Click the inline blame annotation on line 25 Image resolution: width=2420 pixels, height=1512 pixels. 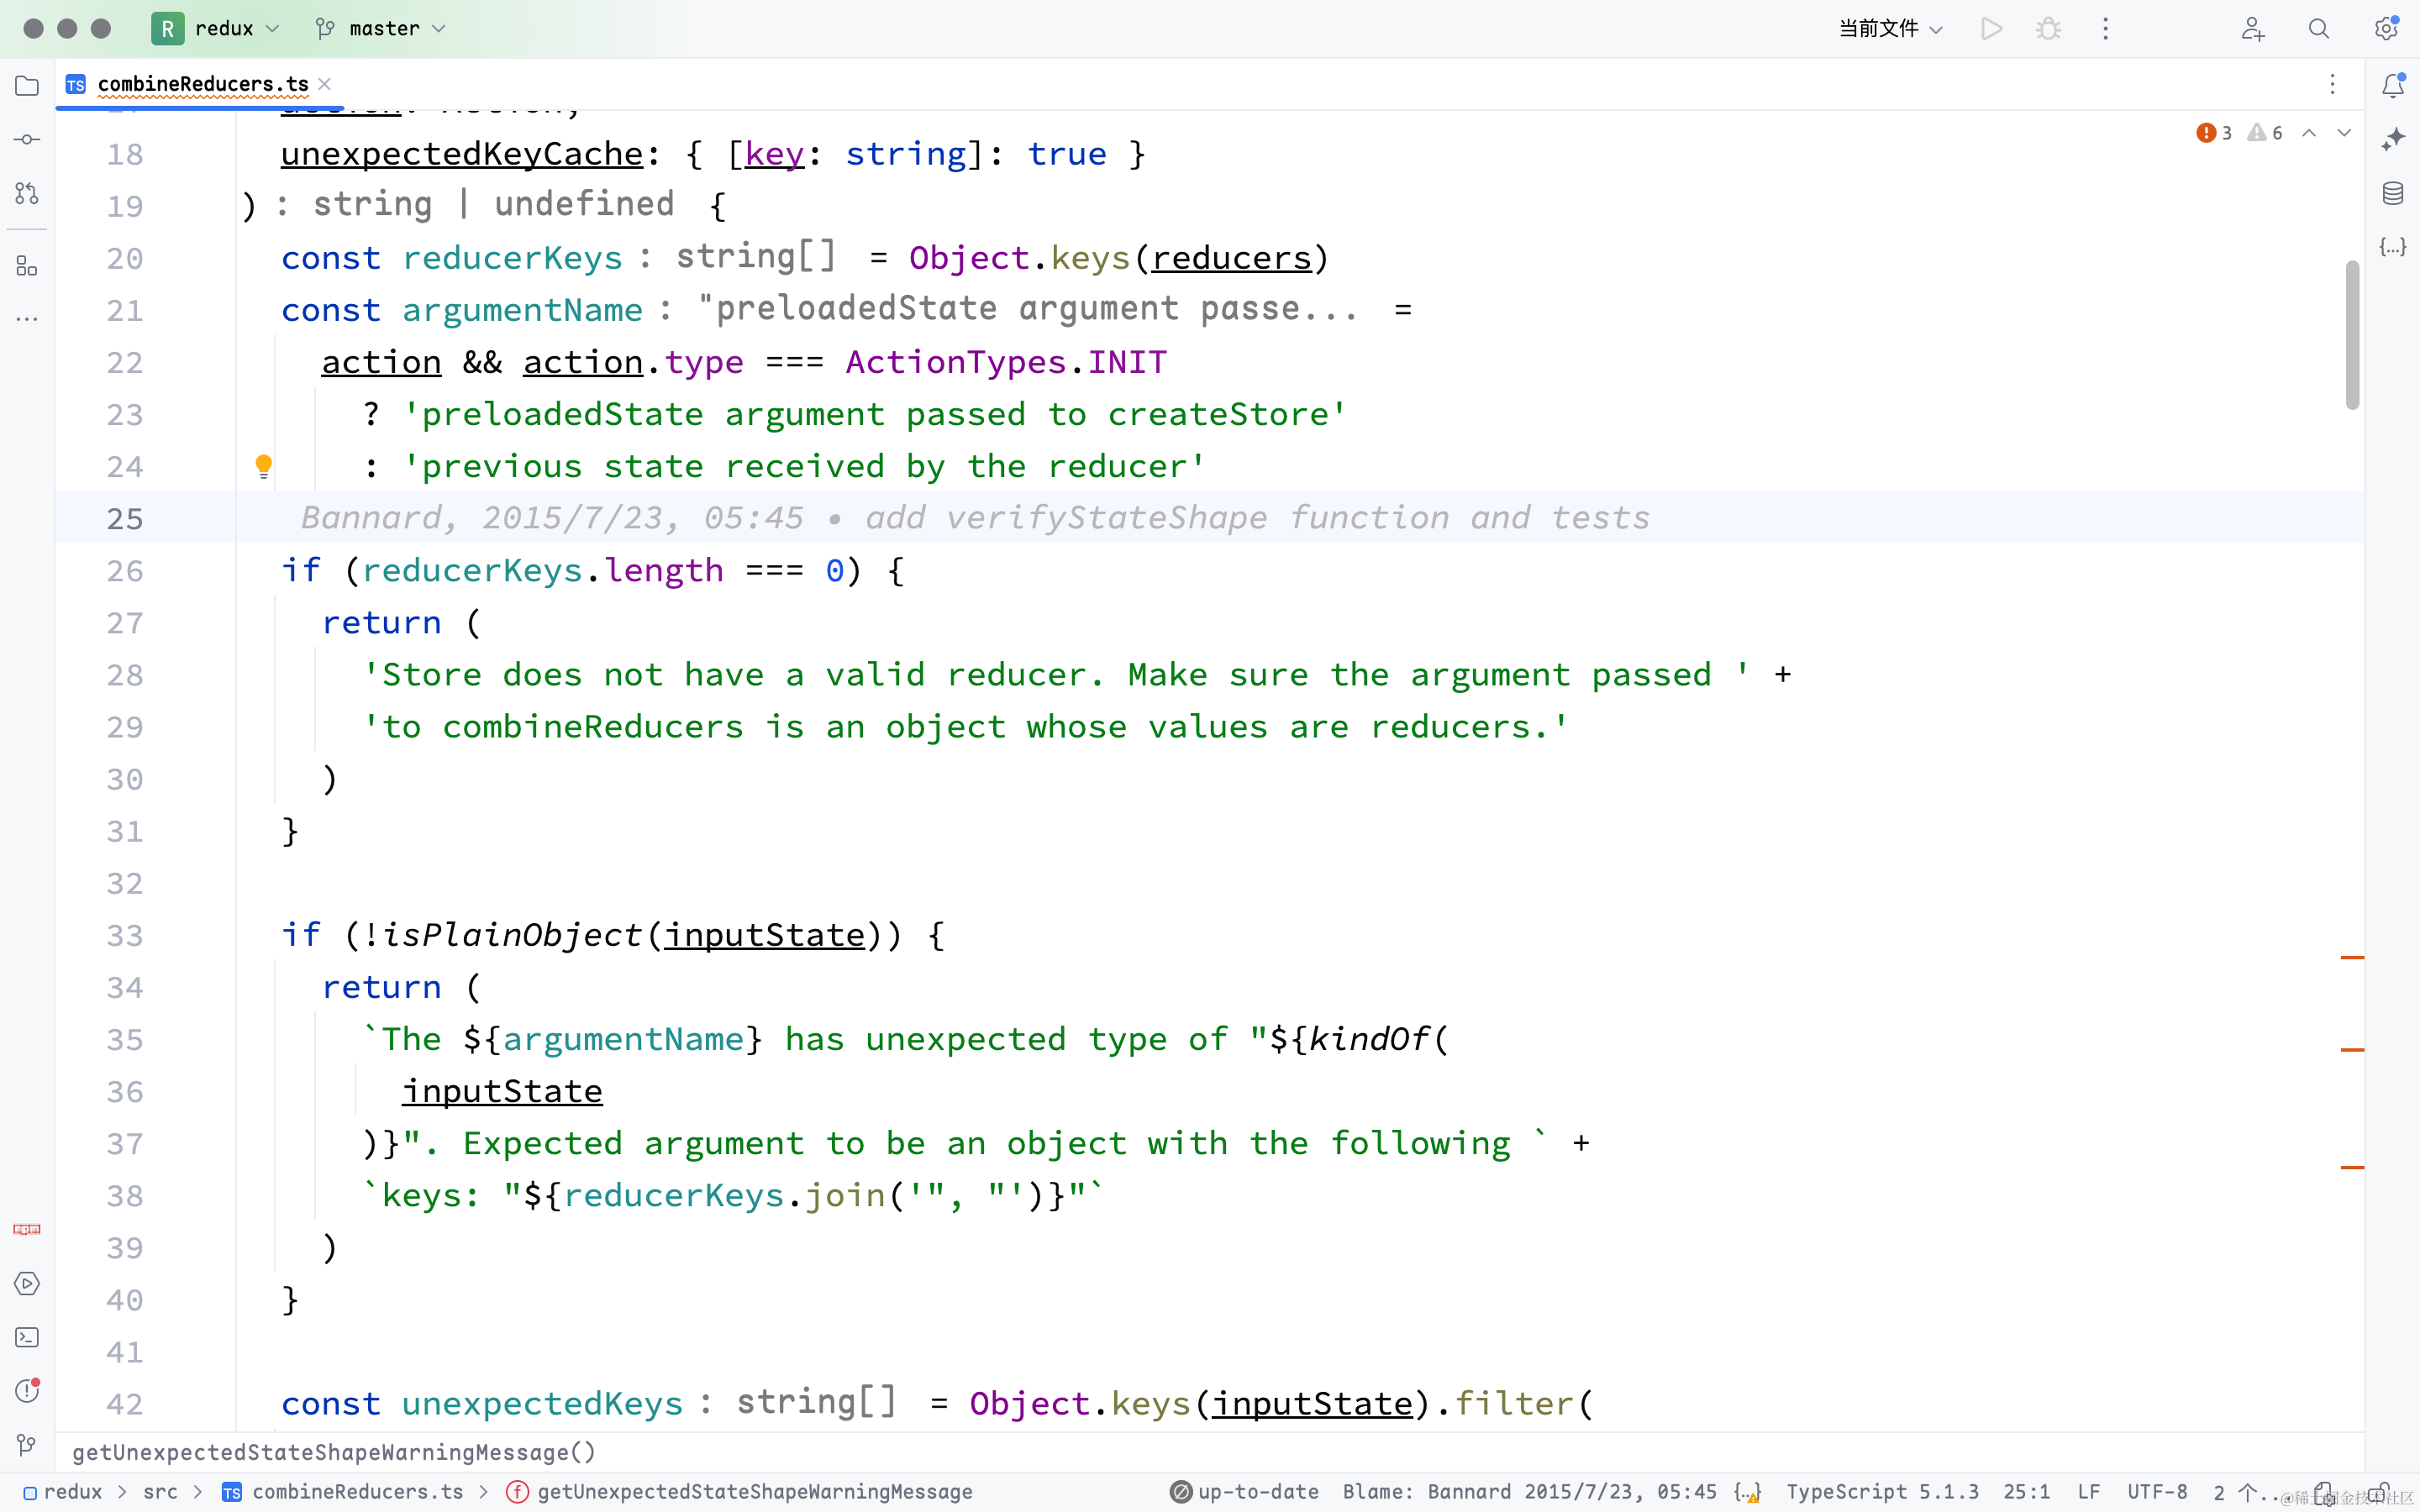[975, 518]
